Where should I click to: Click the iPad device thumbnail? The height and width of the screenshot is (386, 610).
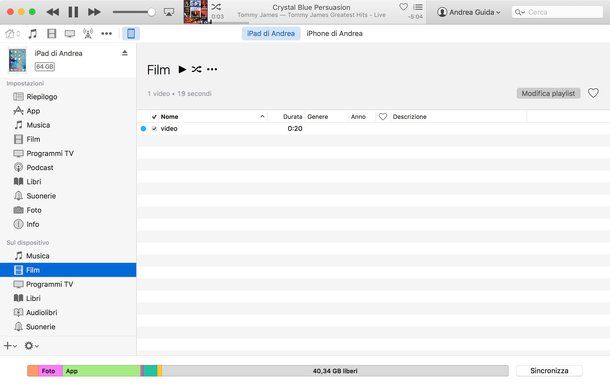coord(18,60)
